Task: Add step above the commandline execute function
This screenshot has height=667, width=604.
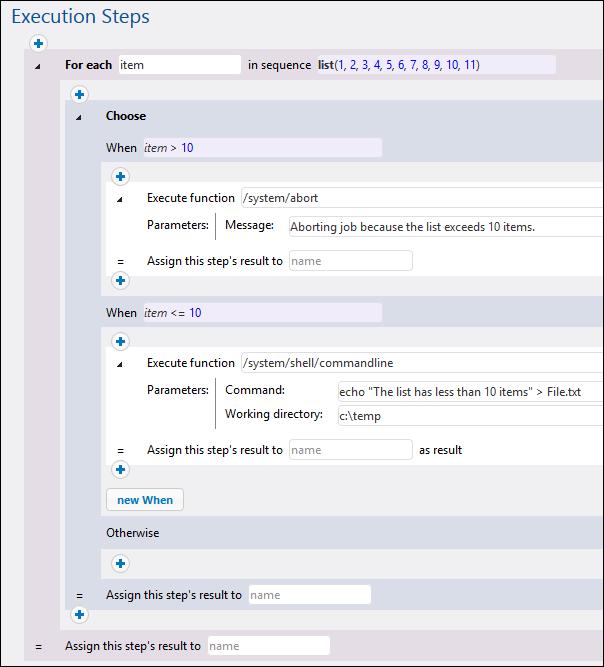Action: [x=120, y=342]
